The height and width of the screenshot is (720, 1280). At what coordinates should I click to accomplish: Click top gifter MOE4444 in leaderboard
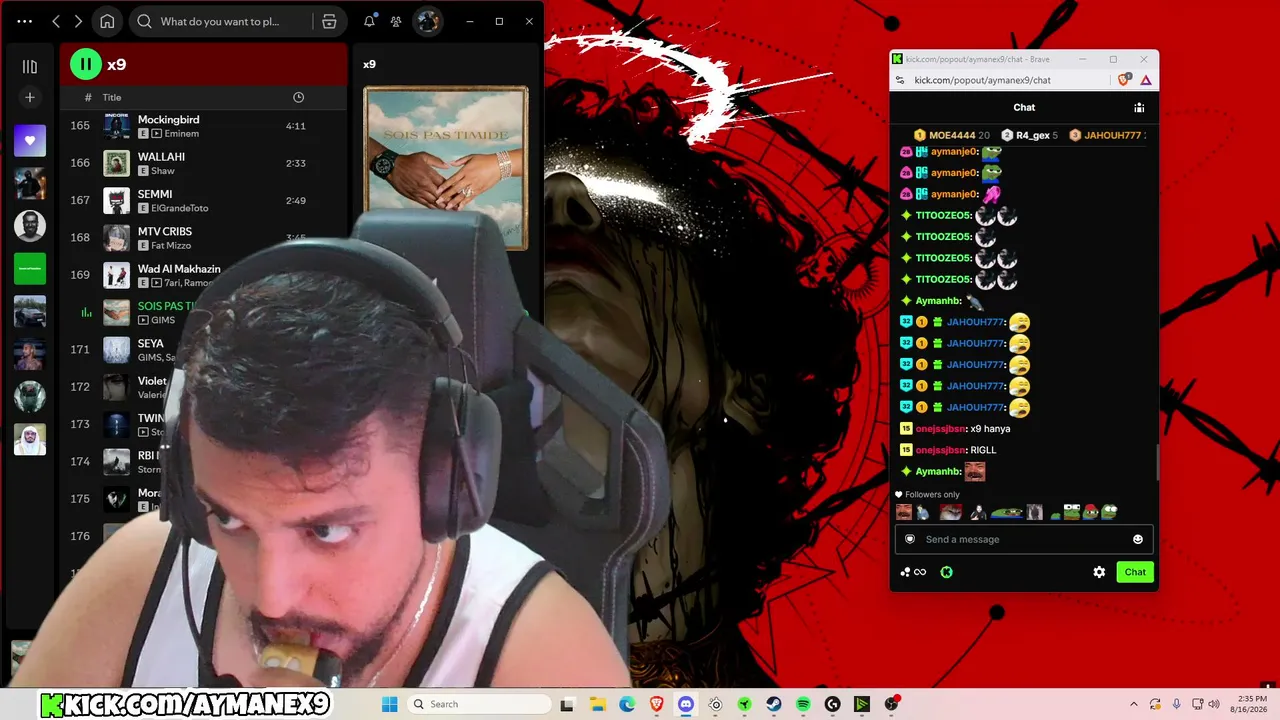point(951,135)
